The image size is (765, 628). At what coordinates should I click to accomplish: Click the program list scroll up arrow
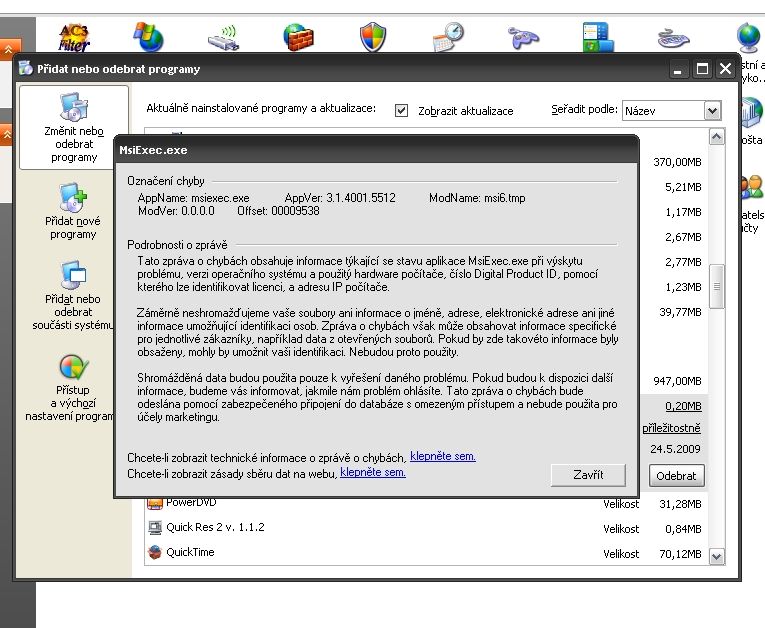(x=716, y=137)
